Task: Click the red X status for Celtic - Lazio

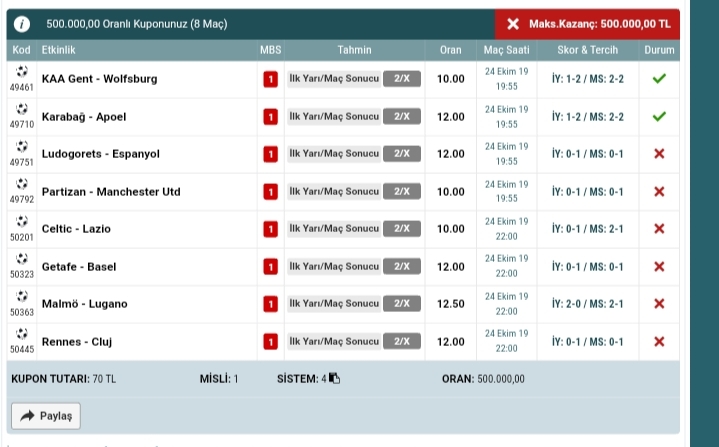Action: (x=659, y=229)
